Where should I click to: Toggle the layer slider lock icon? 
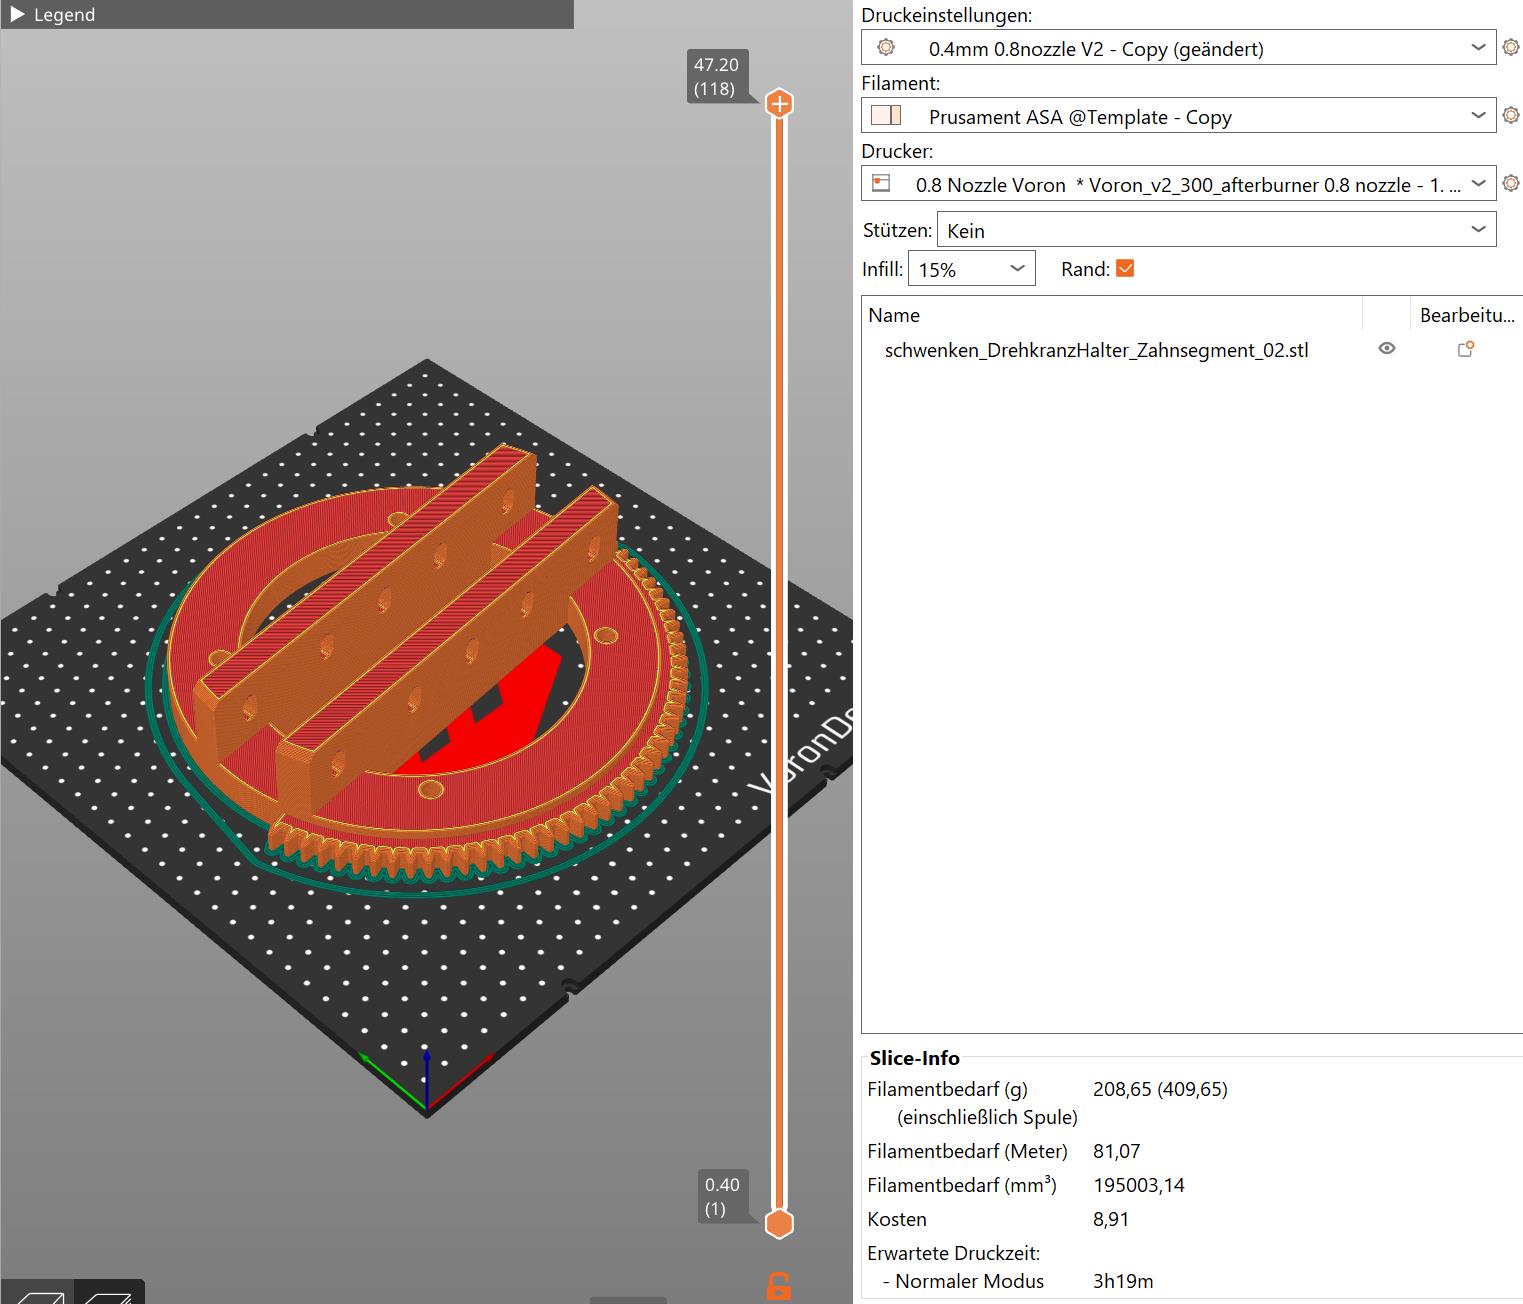tap(778, 1286)
